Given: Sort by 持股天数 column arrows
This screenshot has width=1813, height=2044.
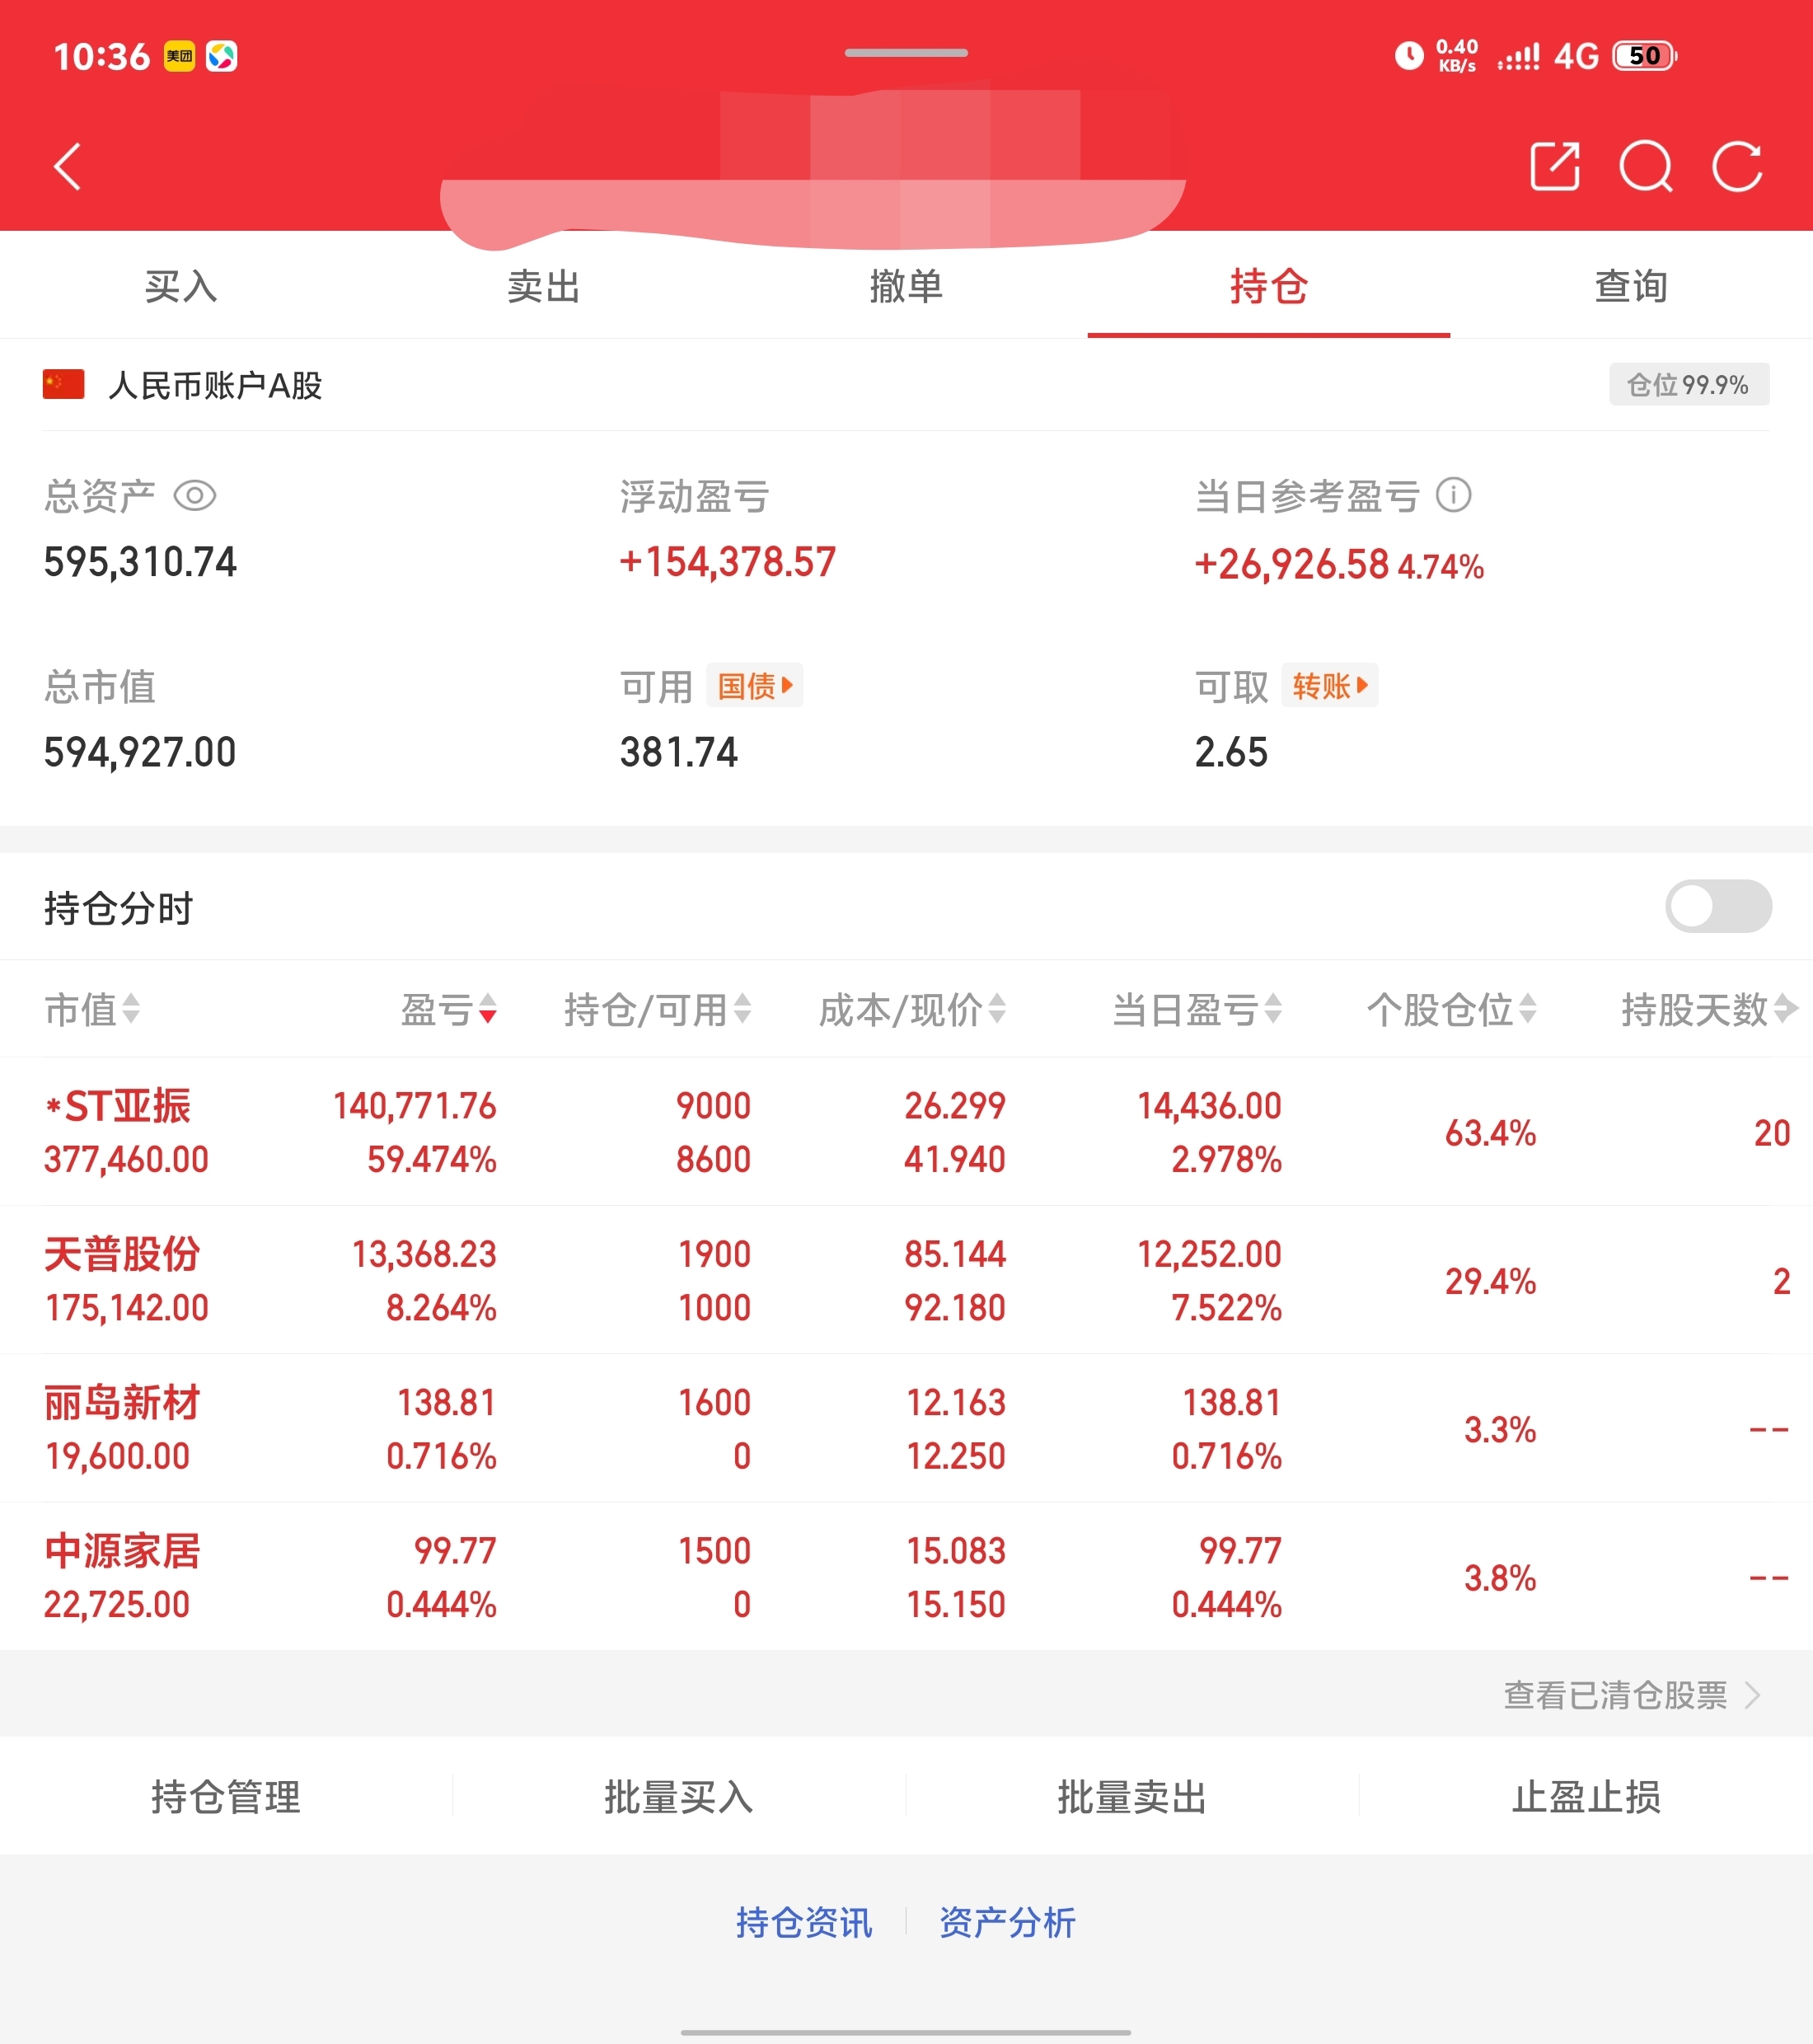Looking at the screenshot, I should pyautogui.click(x=1785, y=1009).
